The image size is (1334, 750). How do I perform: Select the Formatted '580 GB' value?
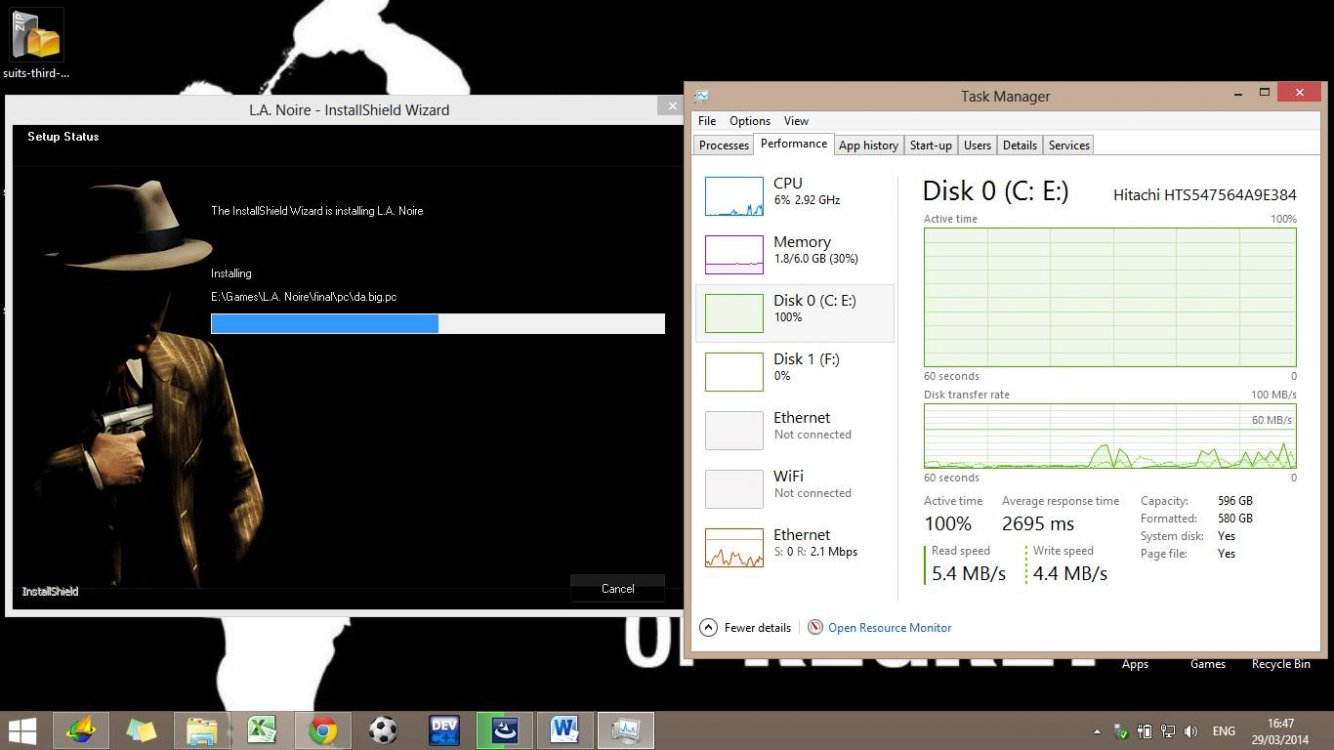tap(1235, 519)
